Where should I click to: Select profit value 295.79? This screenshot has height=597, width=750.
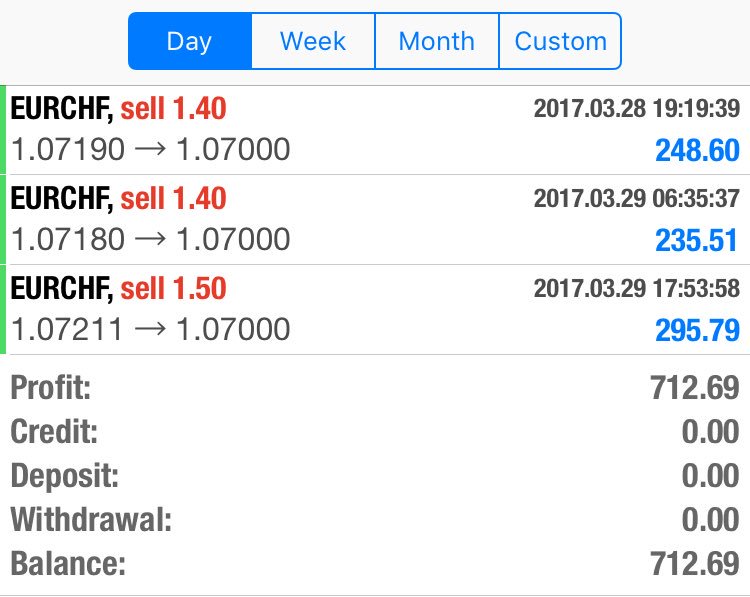tap(697, 330)
